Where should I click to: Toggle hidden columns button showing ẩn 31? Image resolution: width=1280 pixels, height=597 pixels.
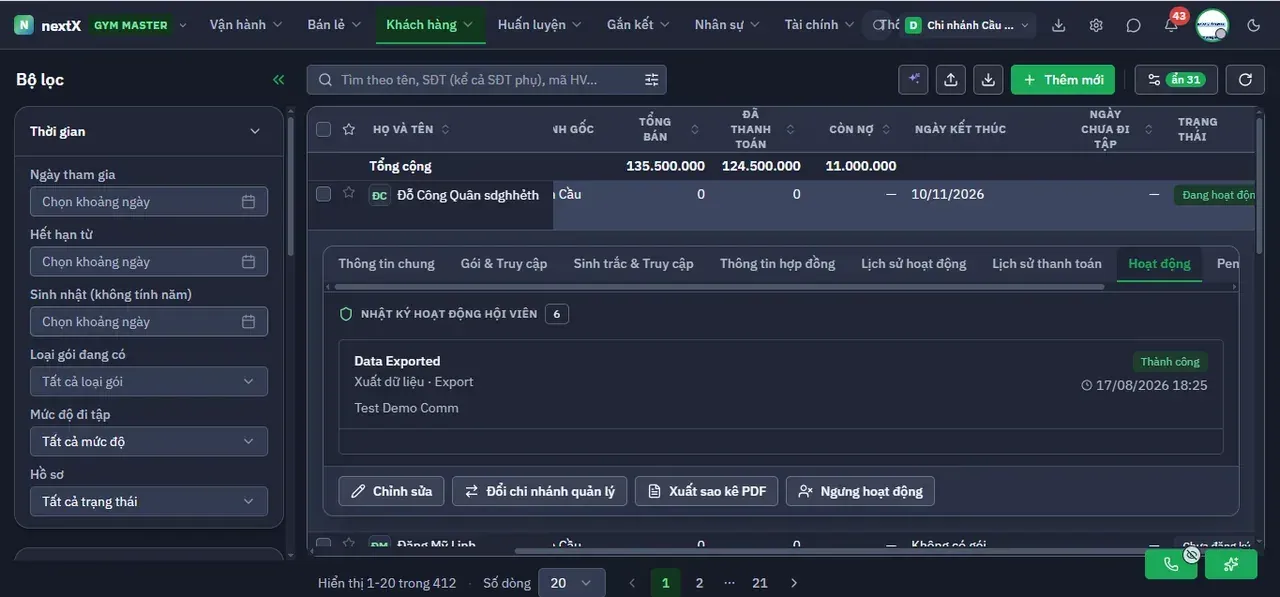(x=1176, y=80)
